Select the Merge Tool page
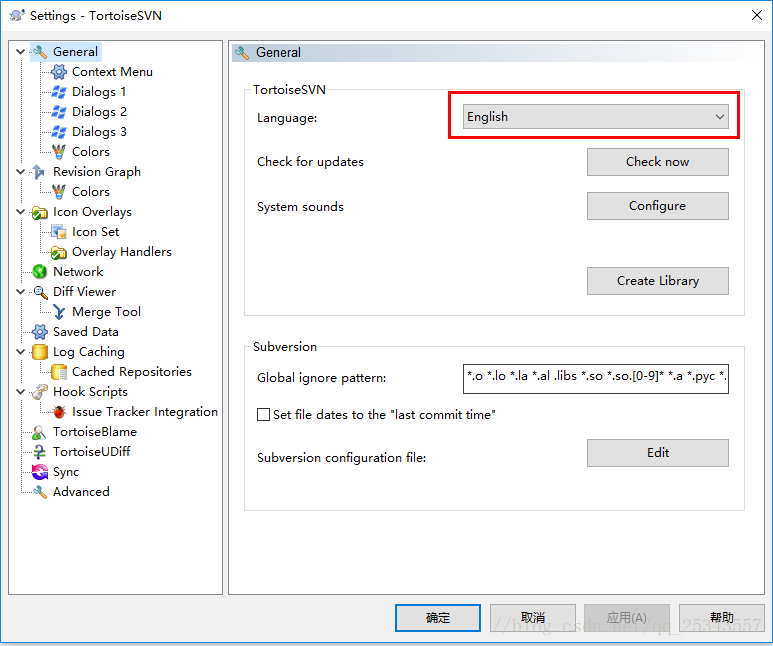Image resolution: width=773 pixels, height=646 pixels. click(x=106, y=312)
